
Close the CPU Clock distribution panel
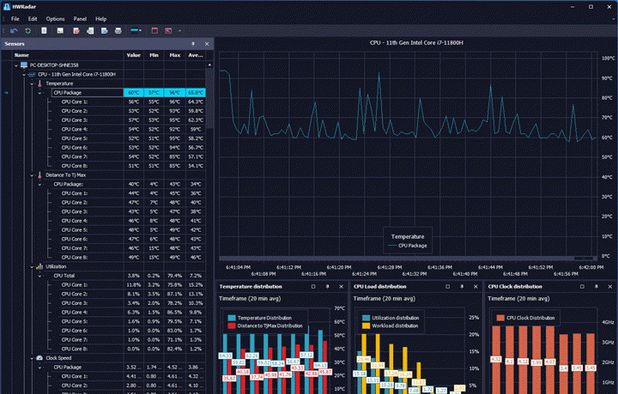(610, 286)
